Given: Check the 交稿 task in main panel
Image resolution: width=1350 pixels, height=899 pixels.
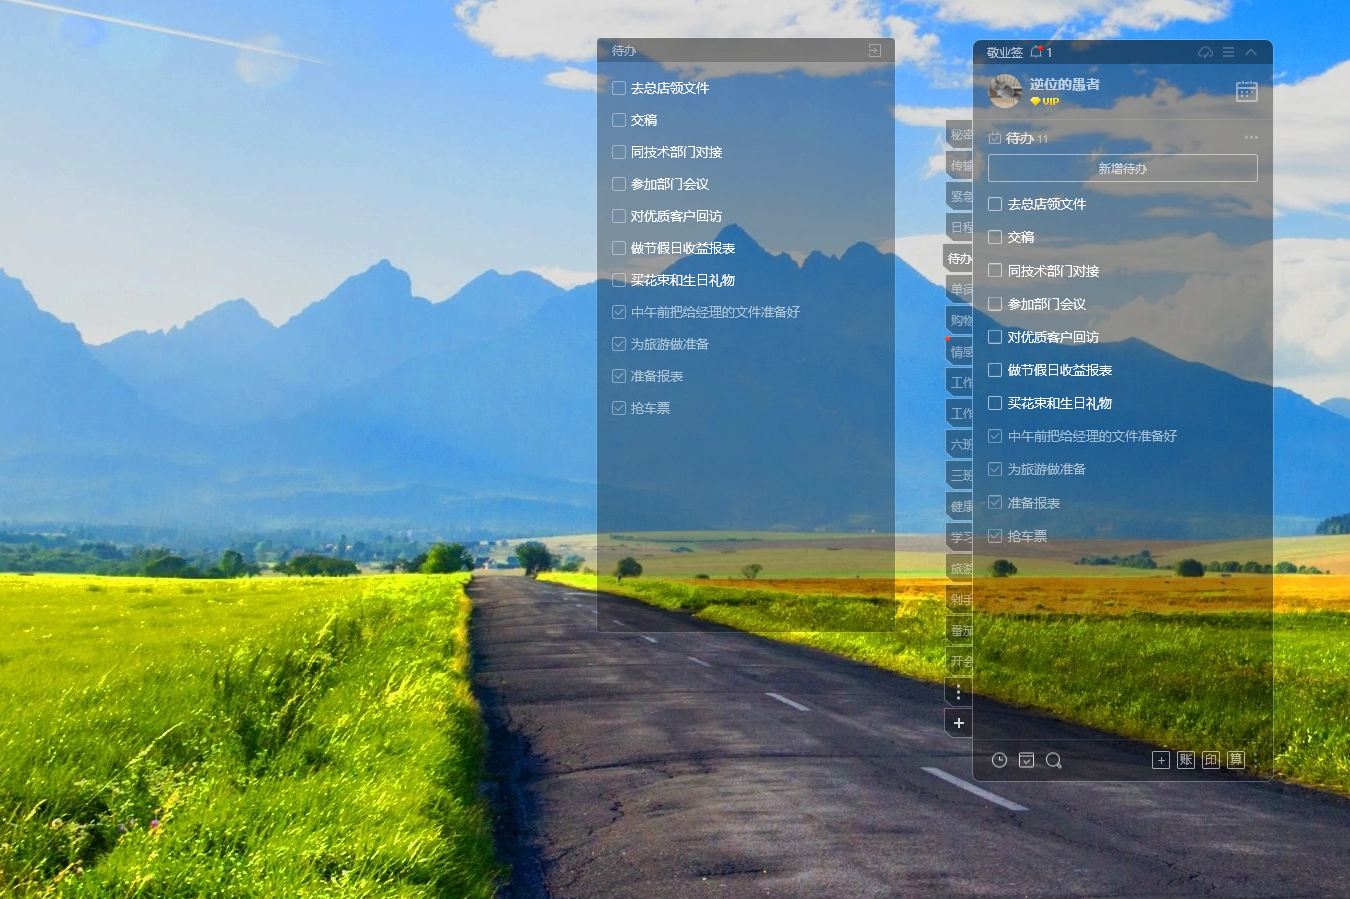Looking at the screenshot, I should click(995, 237).
